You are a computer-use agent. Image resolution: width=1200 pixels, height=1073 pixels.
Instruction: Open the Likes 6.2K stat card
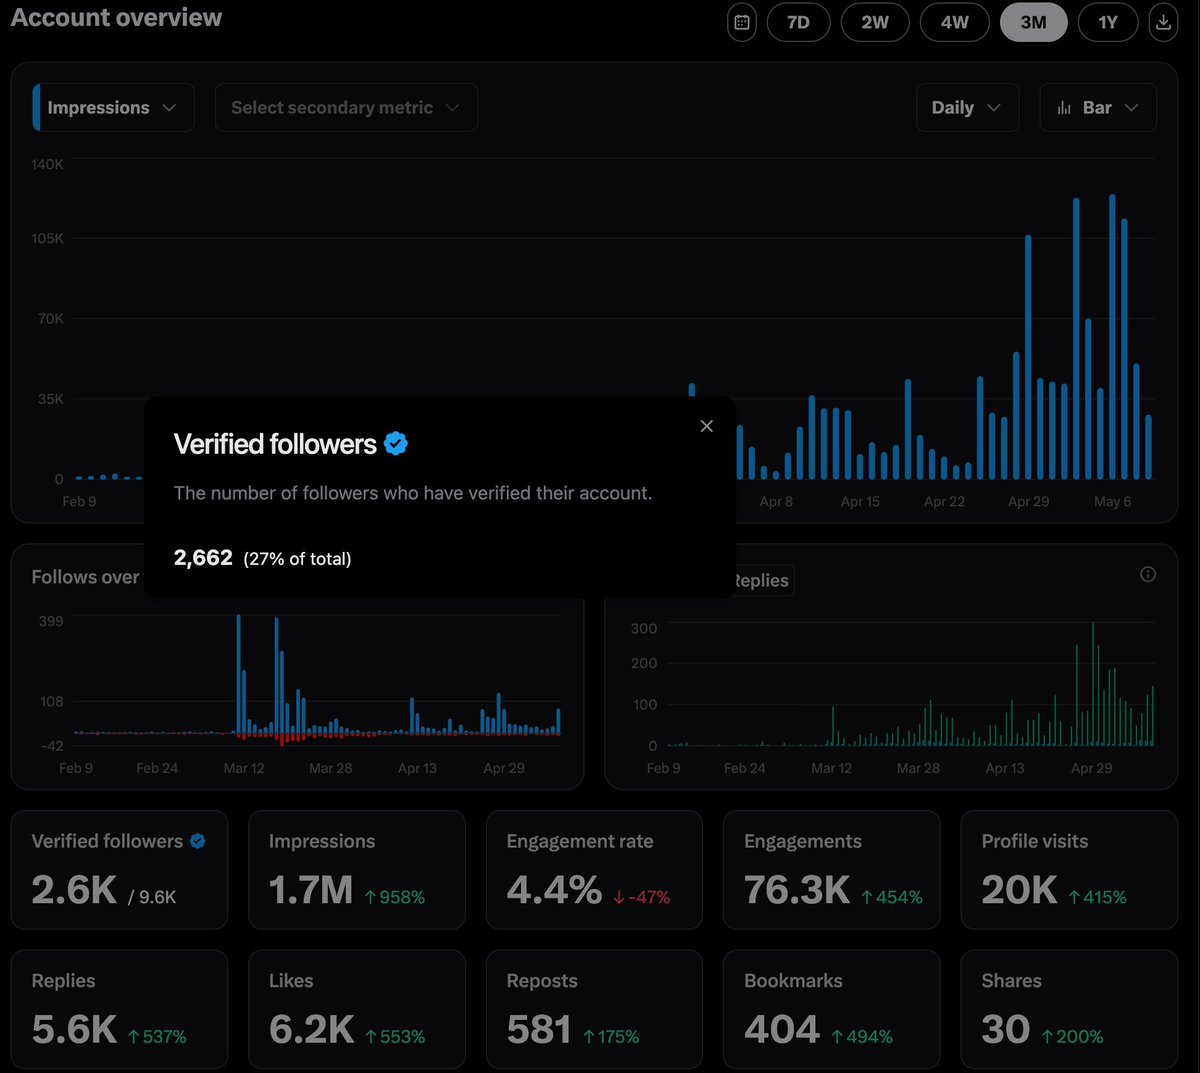[357, 1009]
